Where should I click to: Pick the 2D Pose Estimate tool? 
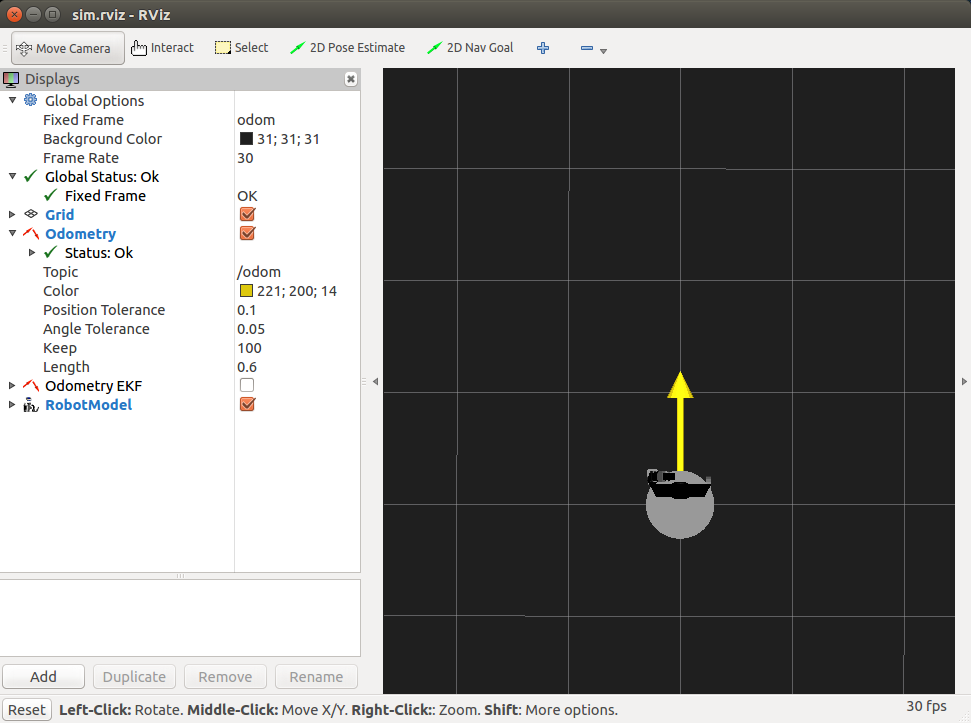(x=347, y=48)
